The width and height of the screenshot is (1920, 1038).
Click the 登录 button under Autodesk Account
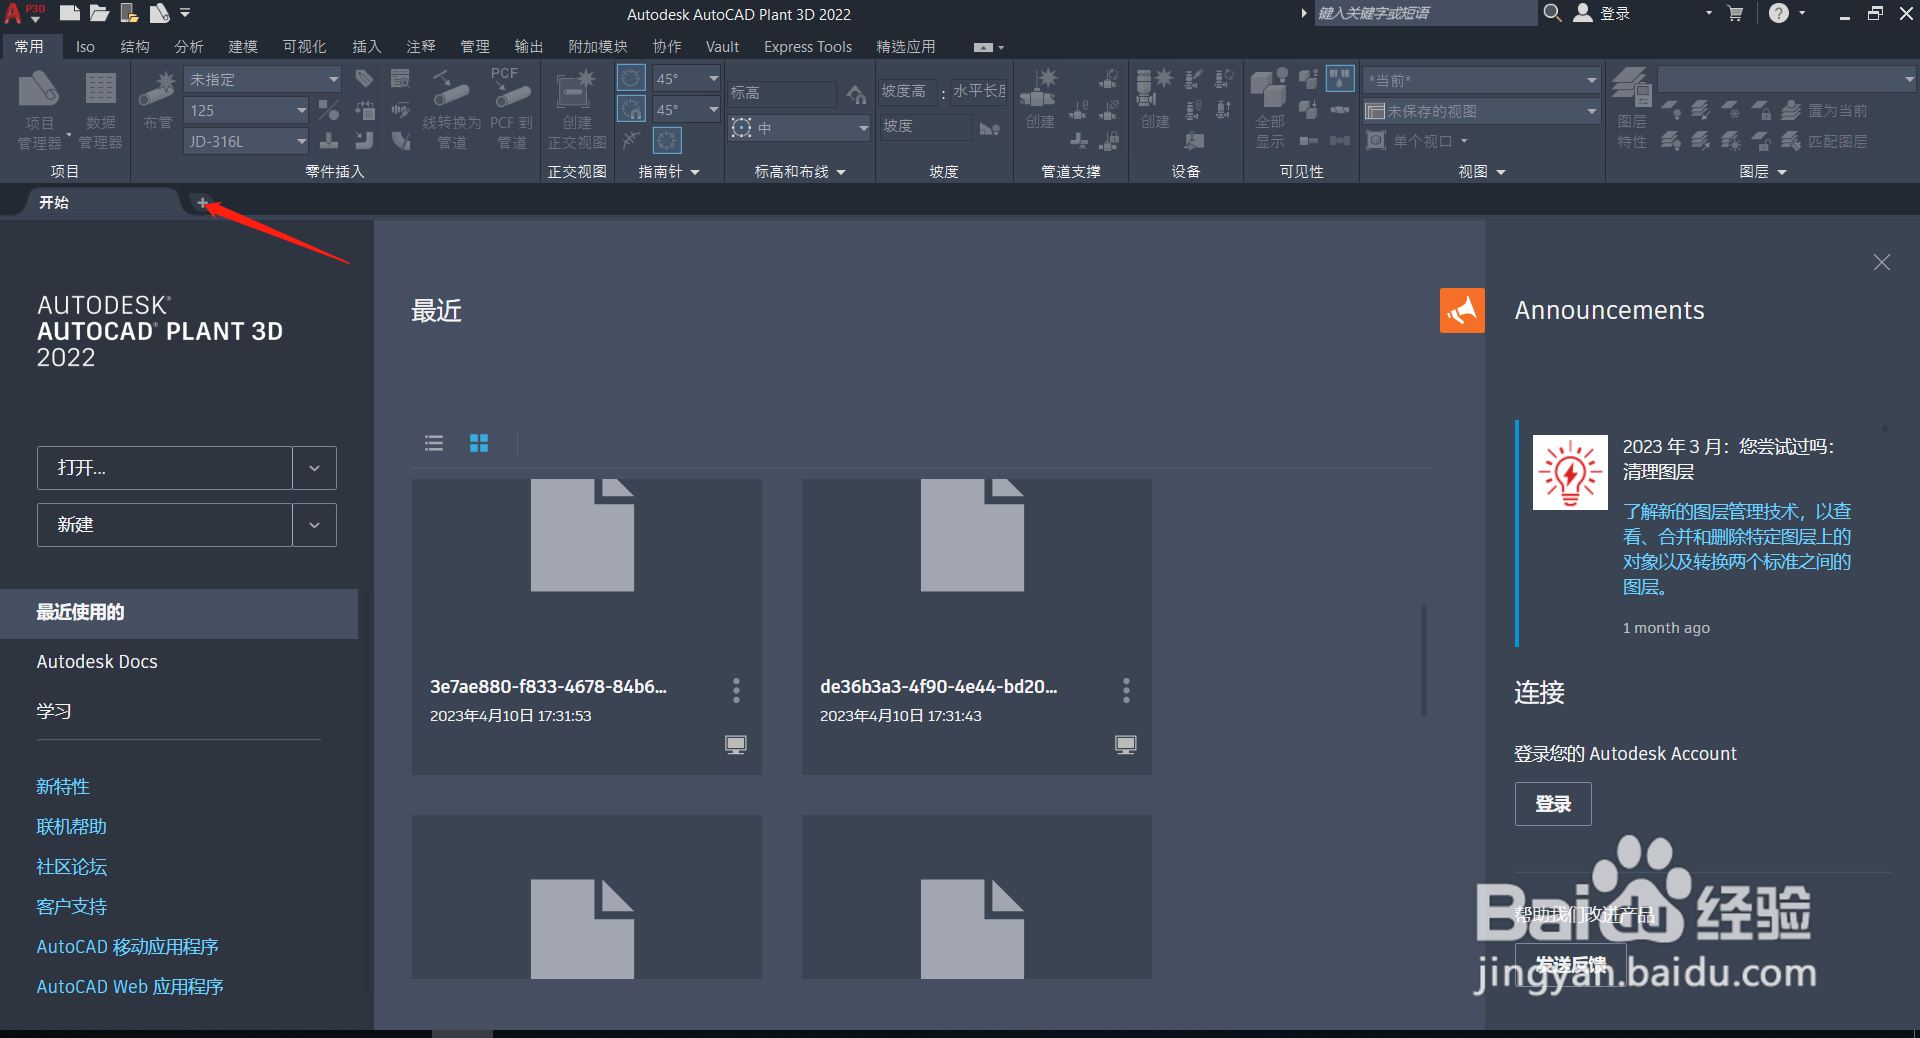[1553, 804]
